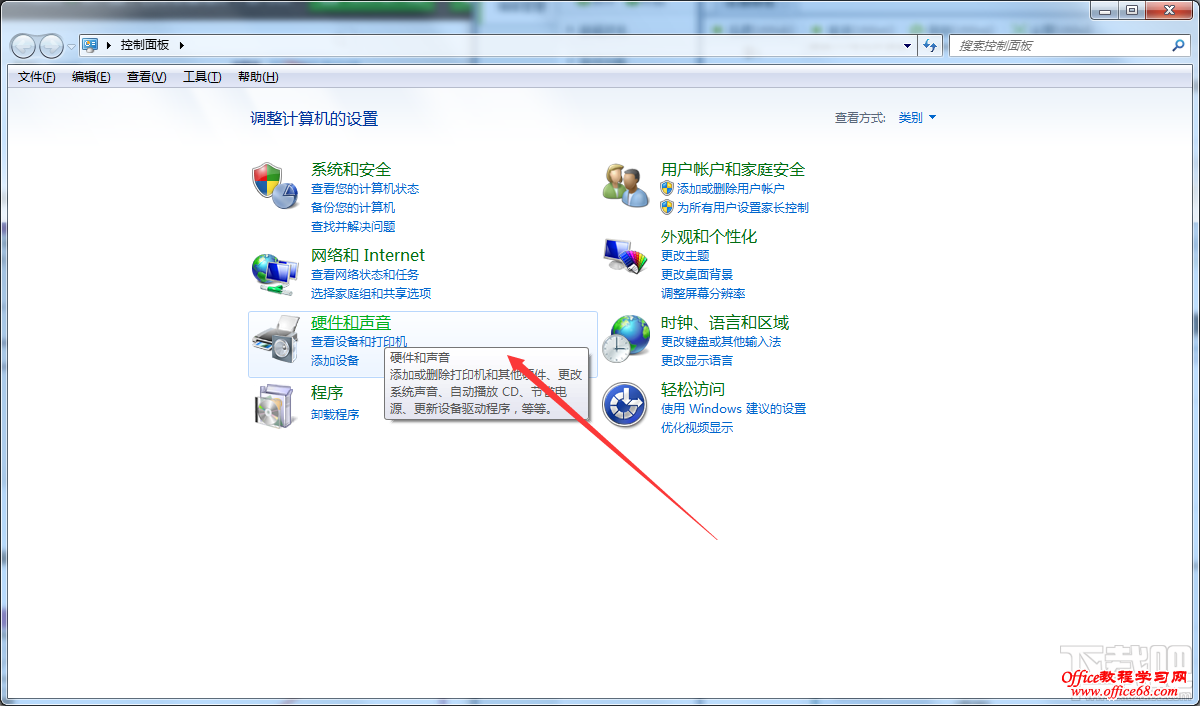Screen dimensions: 1200x706
Task: Click 更改桌面背景 link
Action: coord(697,274)
